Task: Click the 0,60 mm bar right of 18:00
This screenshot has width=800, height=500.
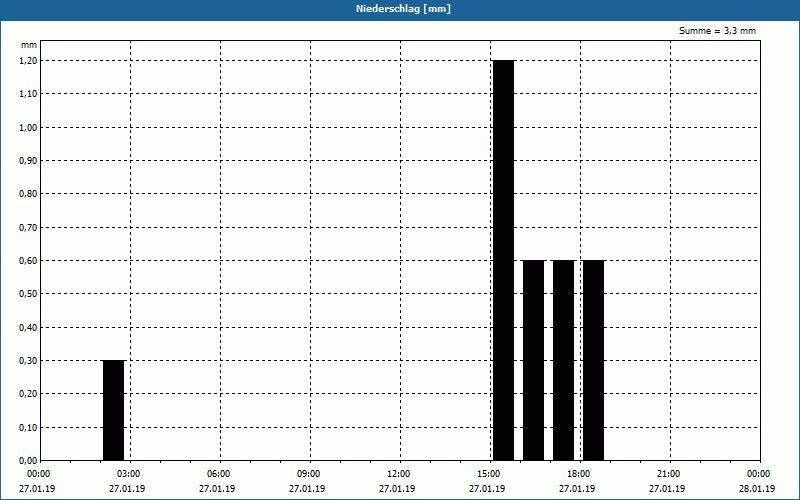Action: pyautogui.click(x=593, y=360)
